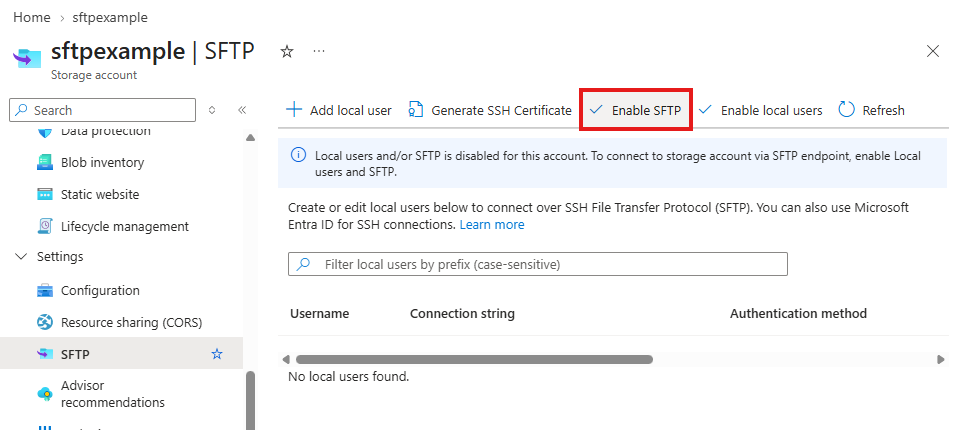Click Enable SFTP in the toolbar

(x=635, y=110)
